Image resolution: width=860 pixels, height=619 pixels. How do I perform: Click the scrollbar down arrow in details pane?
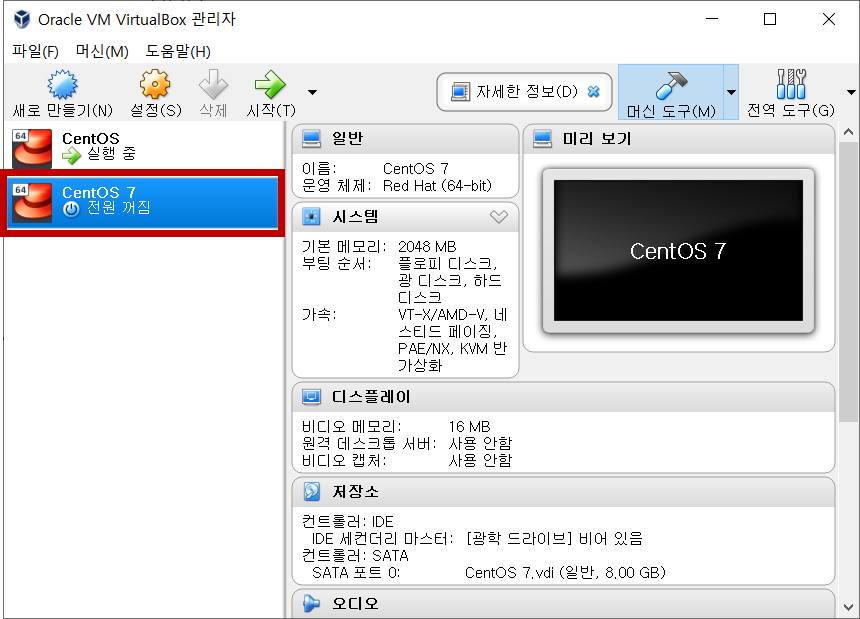[x=848, y=607]
